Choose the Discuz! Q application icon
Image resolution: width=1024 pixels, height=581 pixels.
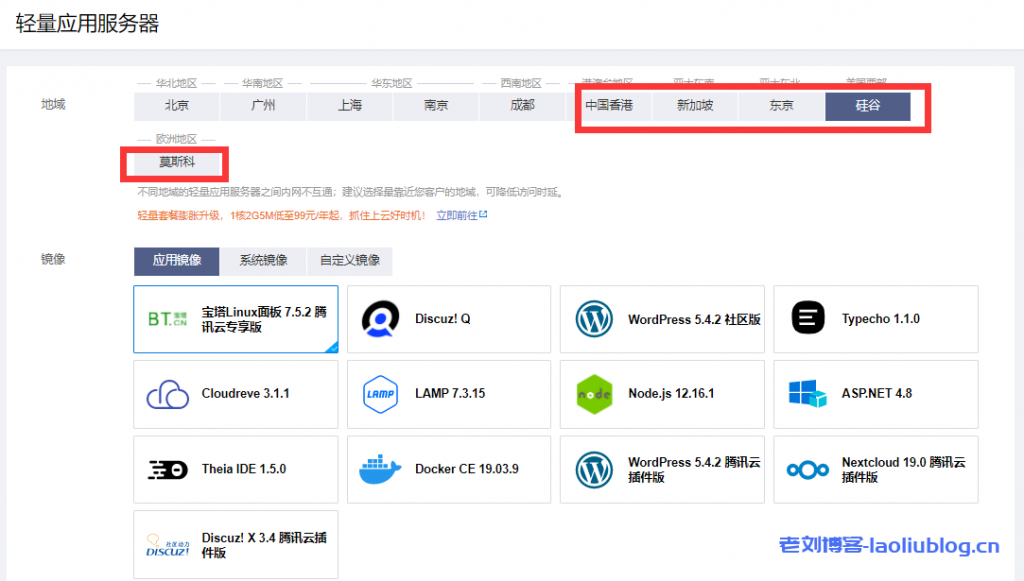click(381, 319)
